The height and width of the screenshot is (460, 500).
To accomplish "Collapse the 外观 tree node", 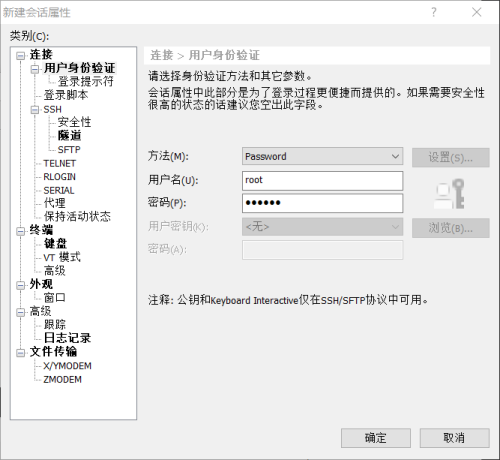I will click(21, 285).
